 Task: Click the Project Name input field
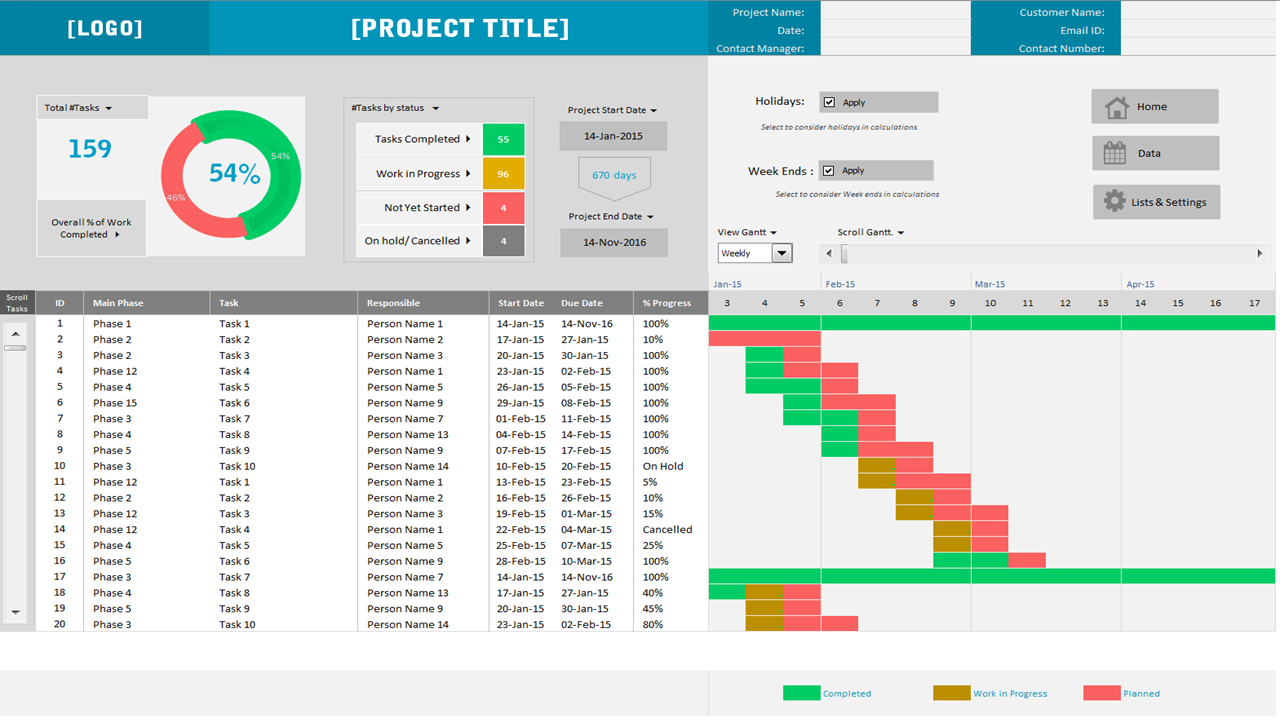point(893,11)
